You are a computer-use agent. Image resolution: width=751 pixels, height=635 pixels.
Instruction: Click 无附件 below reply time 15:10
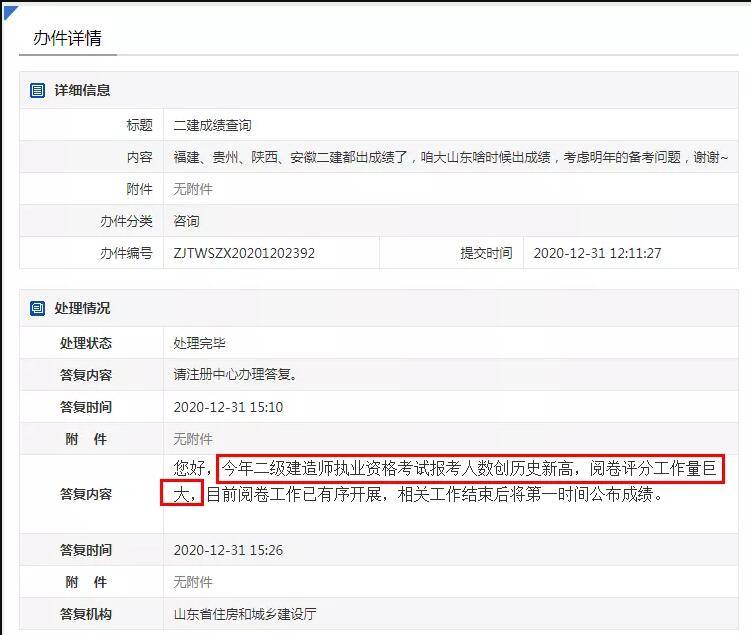(x=193, y=439)
